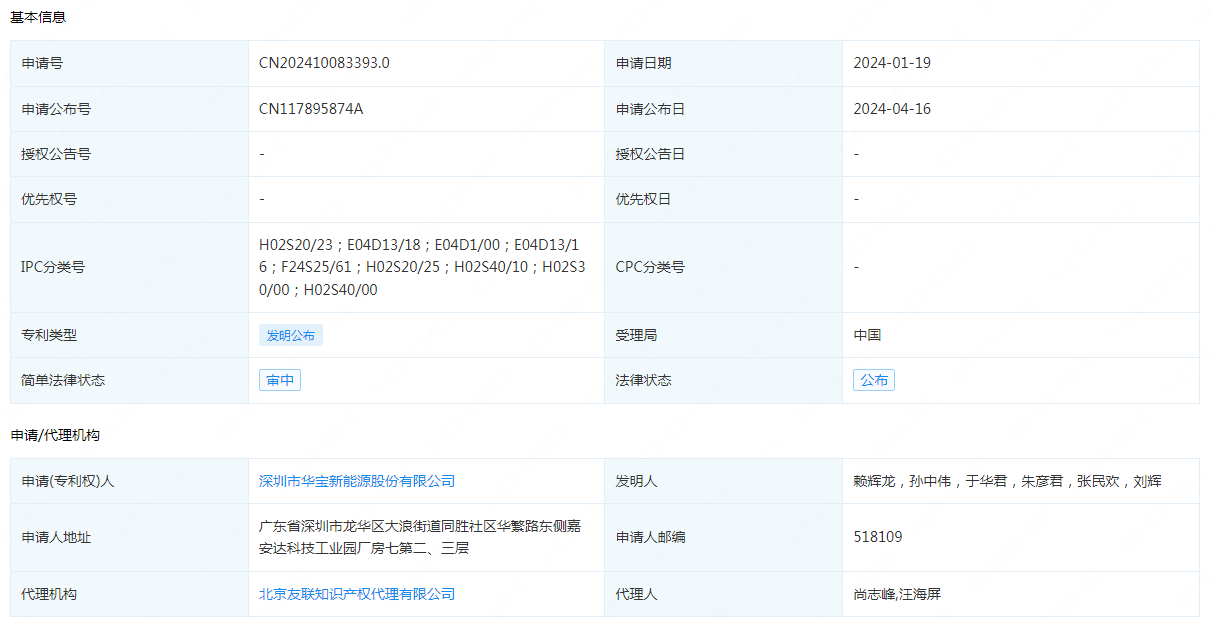Screen dimensions: 1211x624
Task: Click the 发明公布 patent type tag
Action: coord(291,335)
